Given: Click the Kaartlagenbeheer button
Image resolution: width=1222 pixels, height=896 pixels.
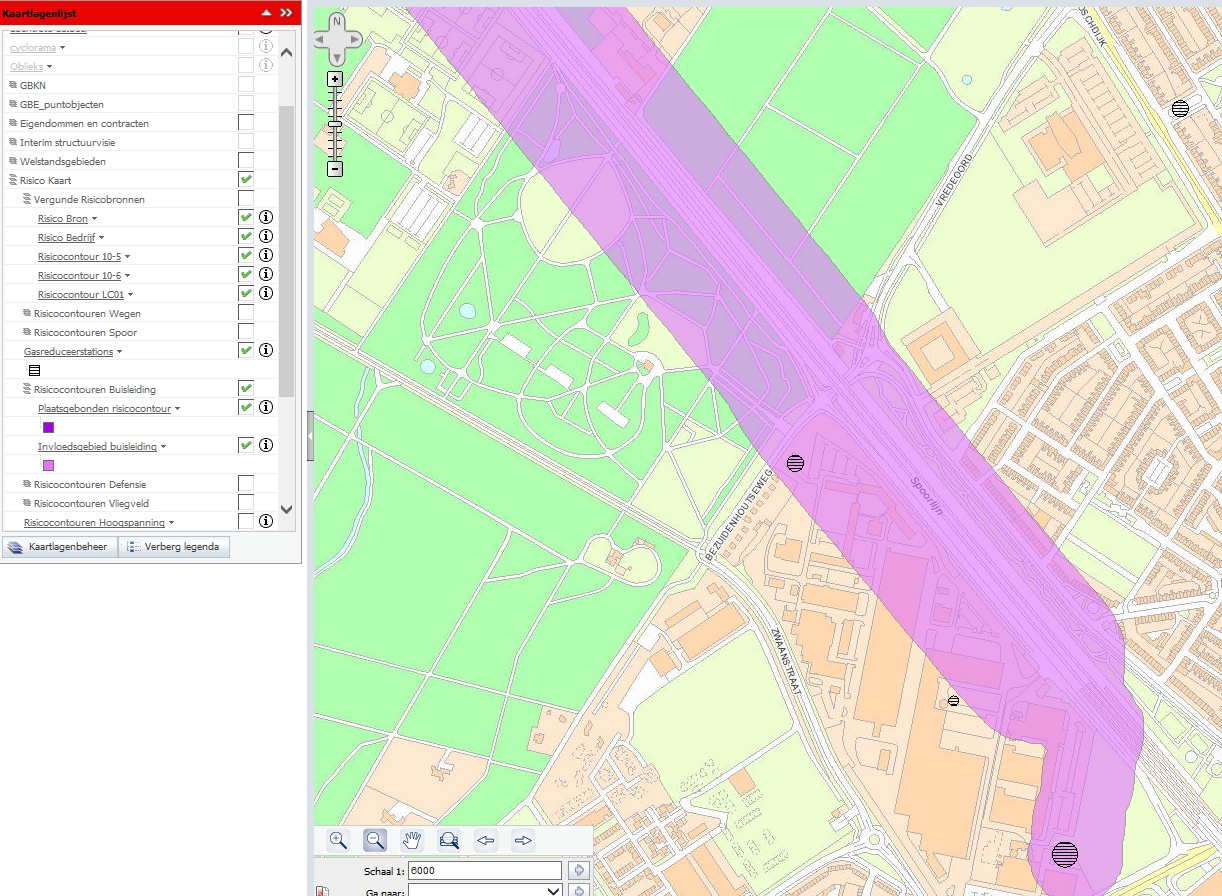Looking at the screenshot, I should point(60,547).
